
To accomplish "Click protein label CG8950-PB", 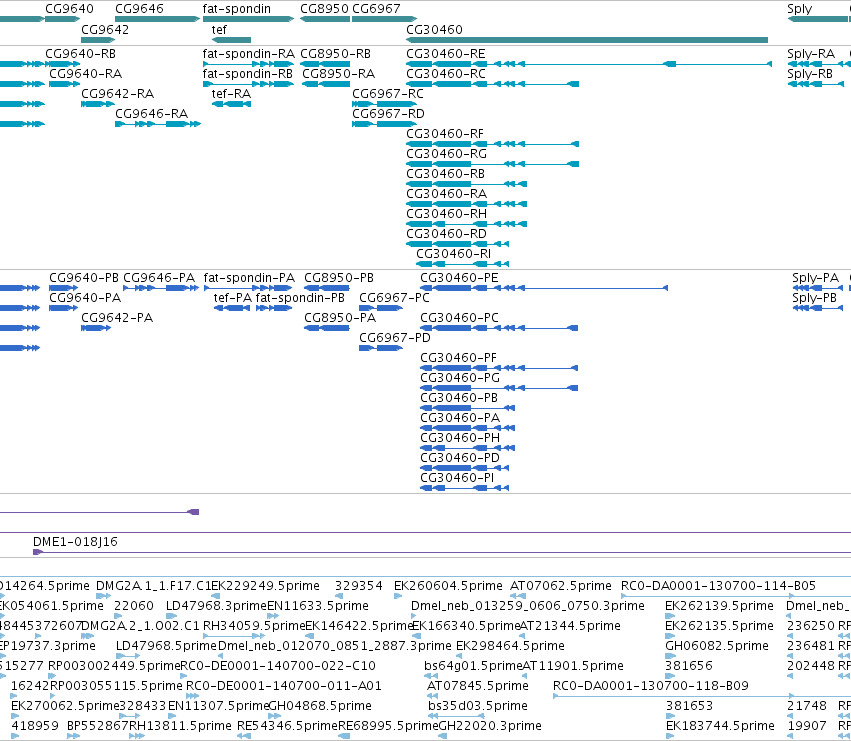I will click(x=339, y=278).
